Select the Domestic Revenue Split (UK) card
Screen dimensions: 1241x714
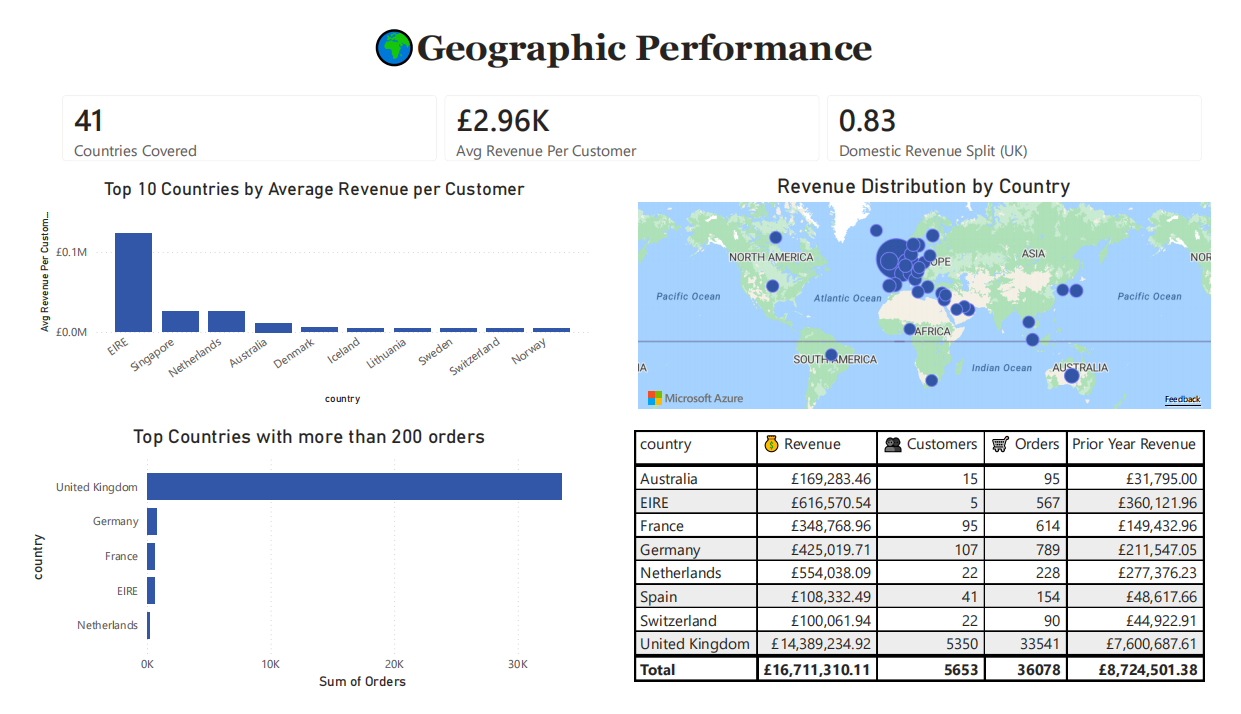[1014, 128]
